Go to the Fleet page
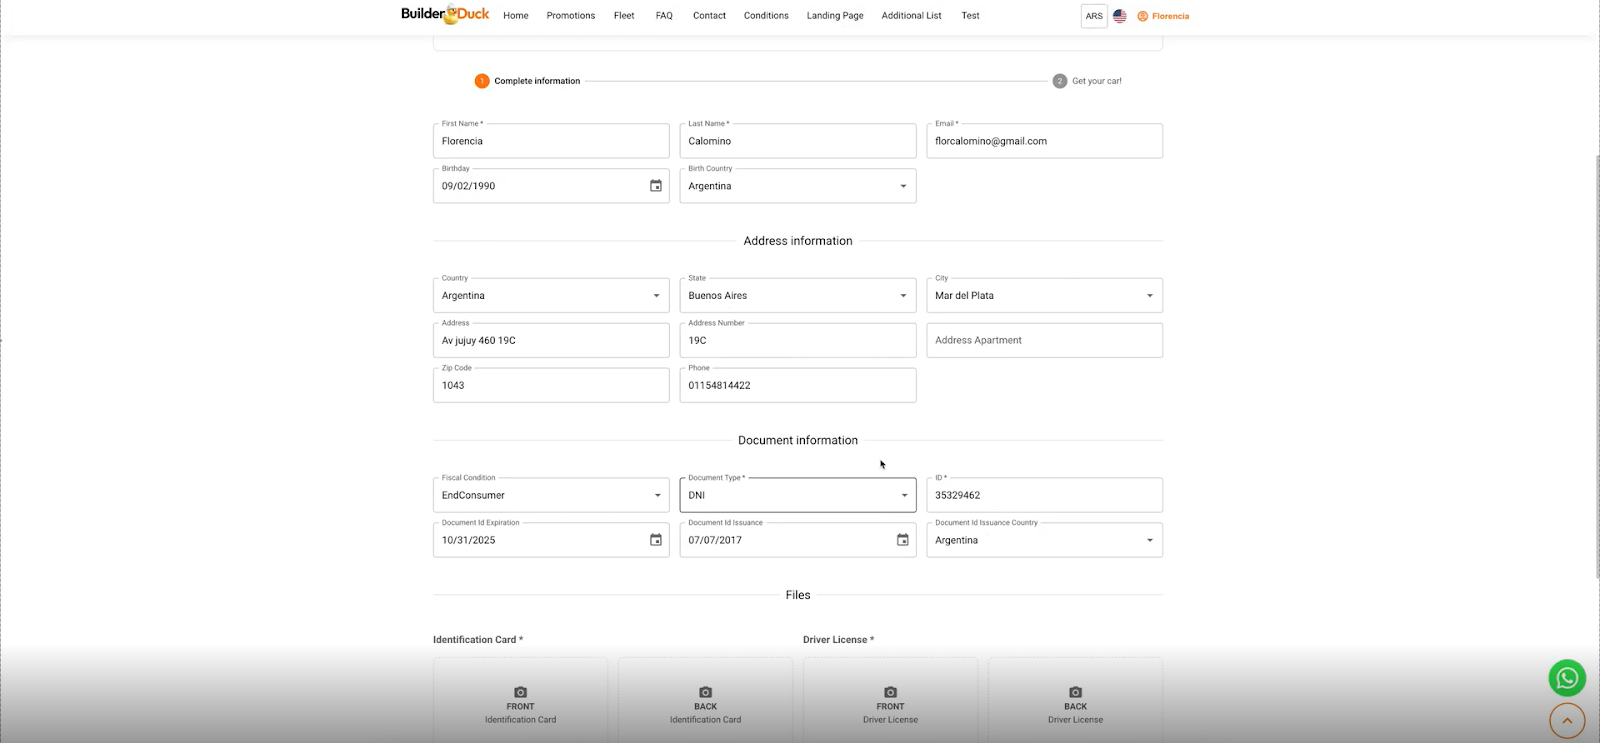1600x743 pixels. (x=624, y=16)
